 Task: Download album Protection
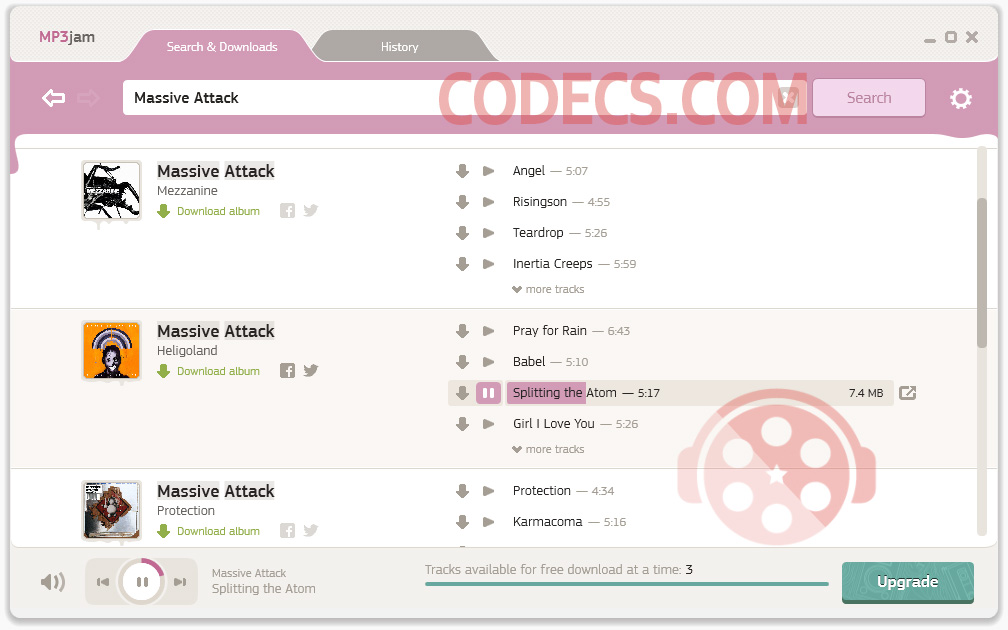209,531
